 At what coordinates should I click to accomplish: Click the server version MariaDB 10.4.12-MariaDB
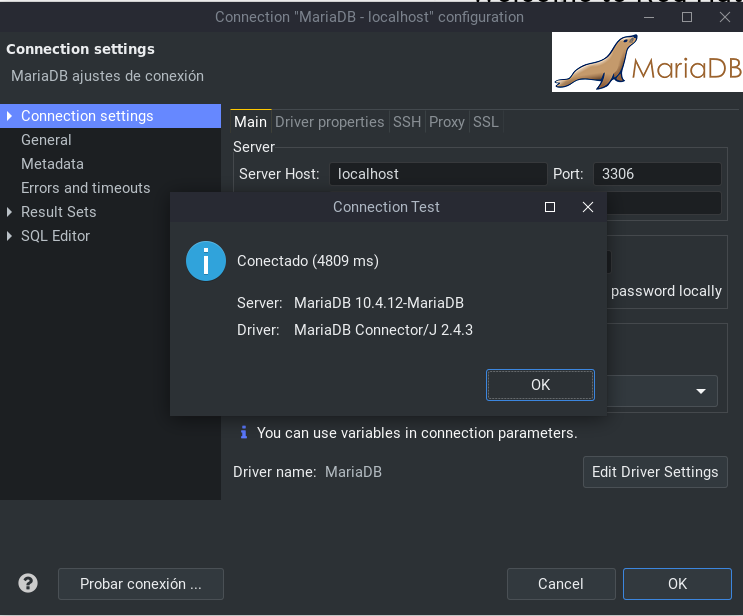tap(379, 303)
